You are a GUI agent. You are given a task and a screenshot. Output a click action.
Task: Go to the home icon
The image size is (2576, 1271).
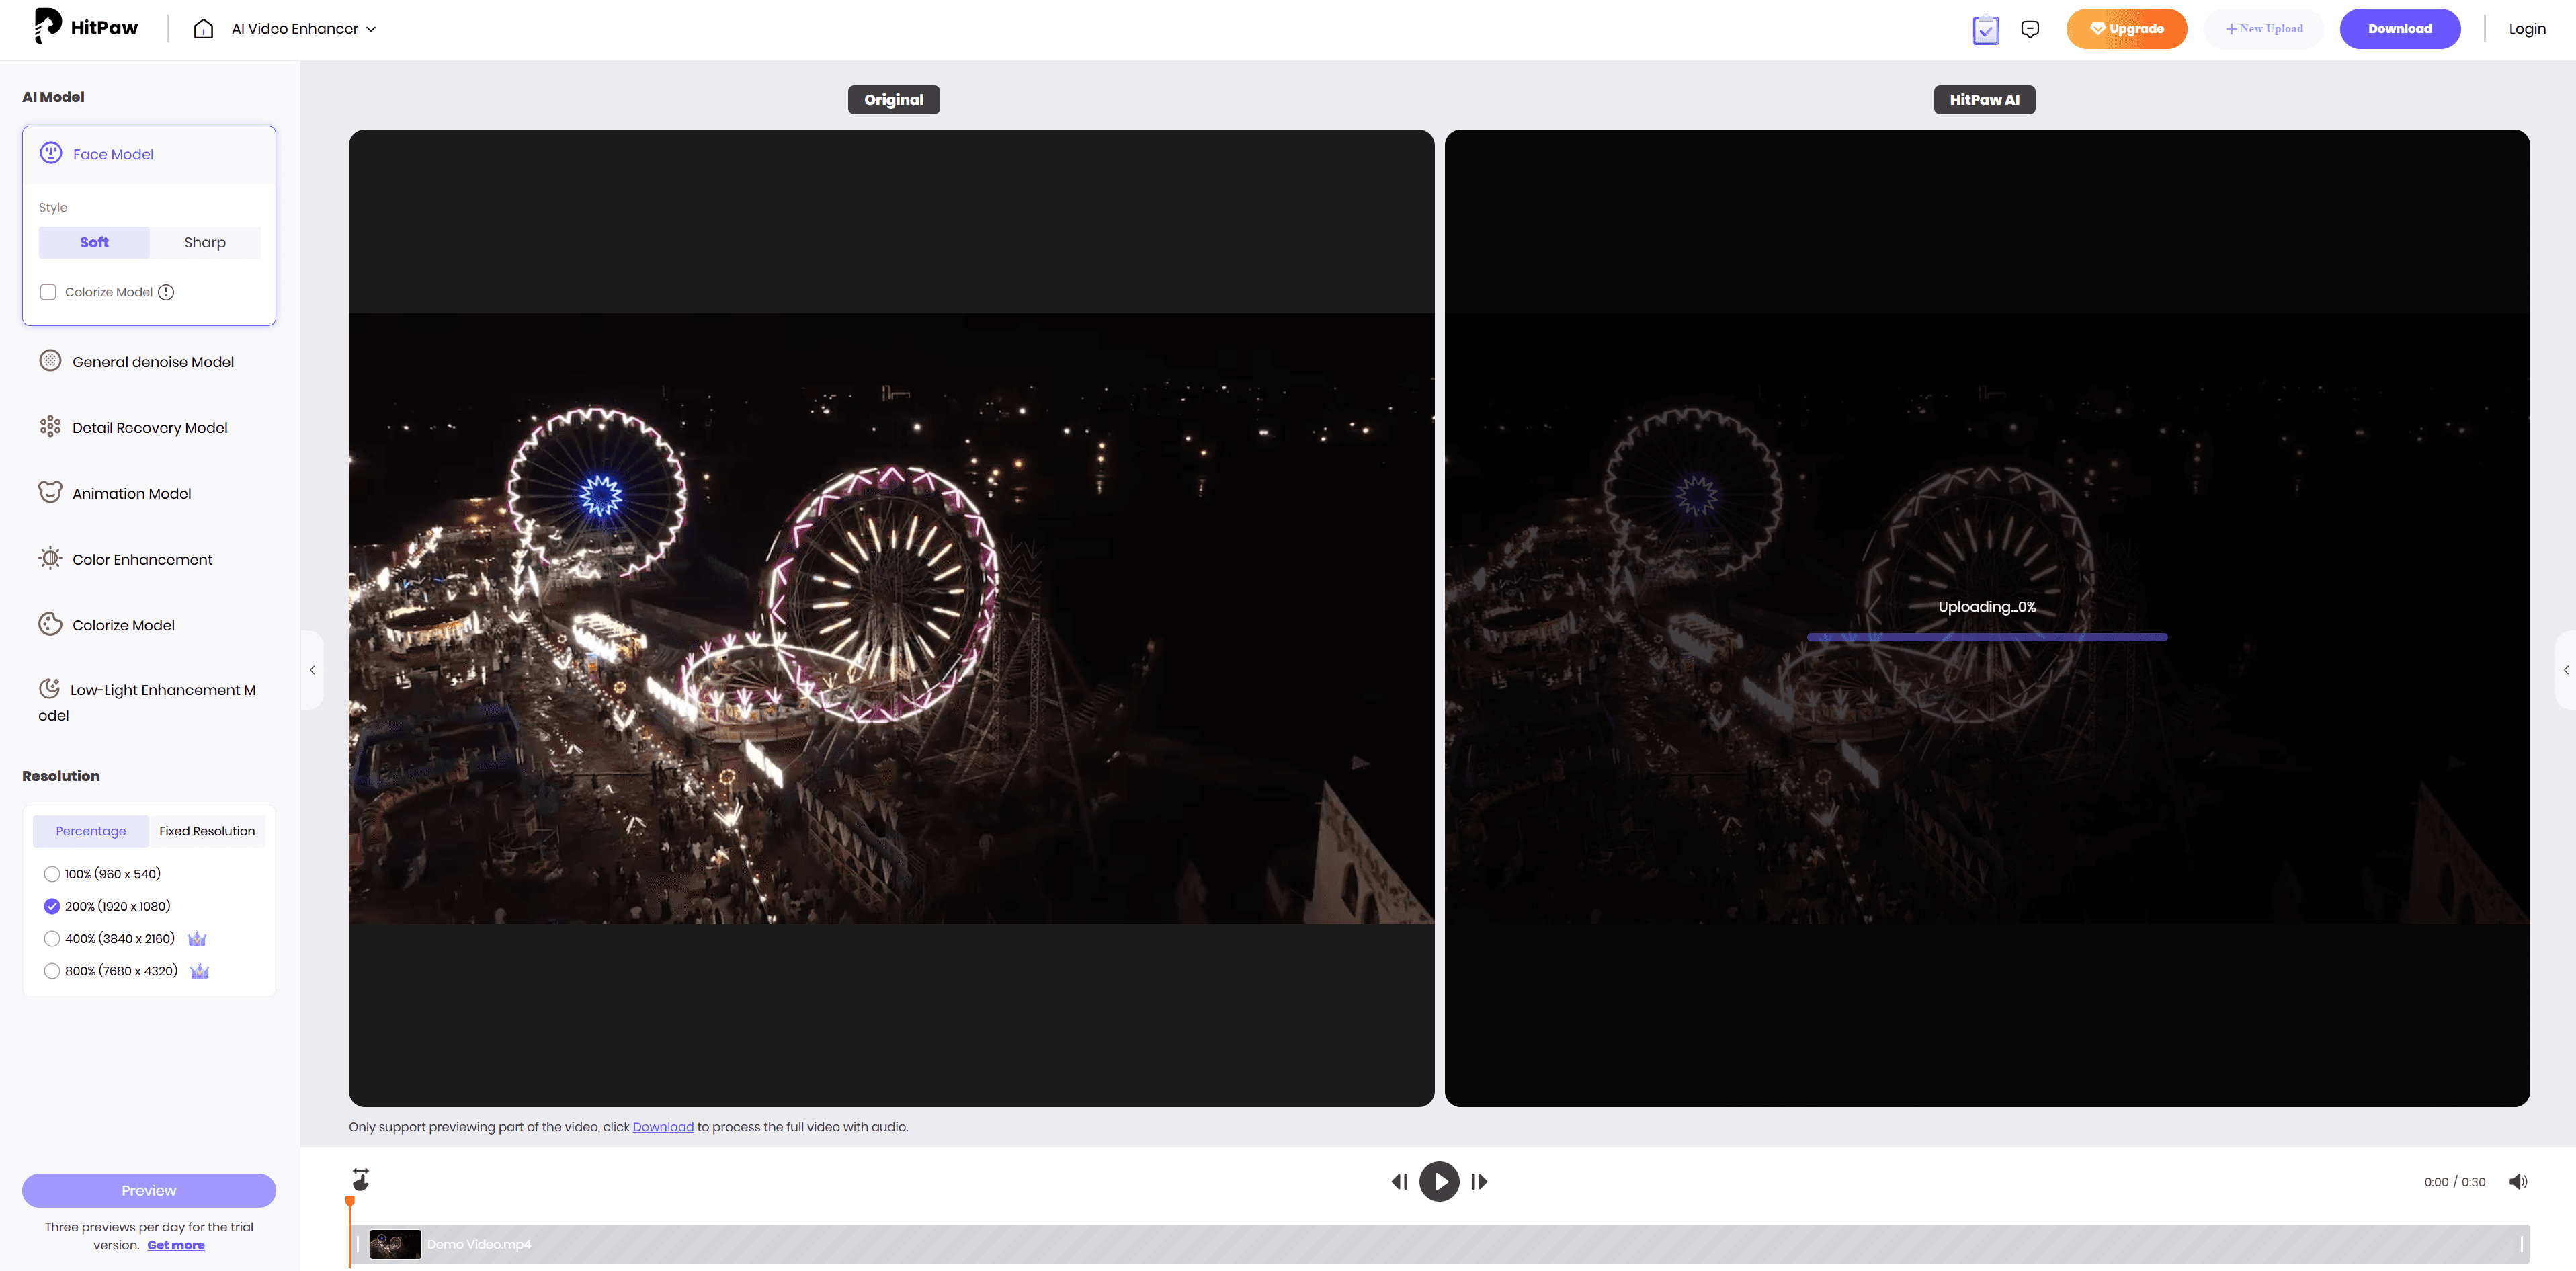(203, 29)
